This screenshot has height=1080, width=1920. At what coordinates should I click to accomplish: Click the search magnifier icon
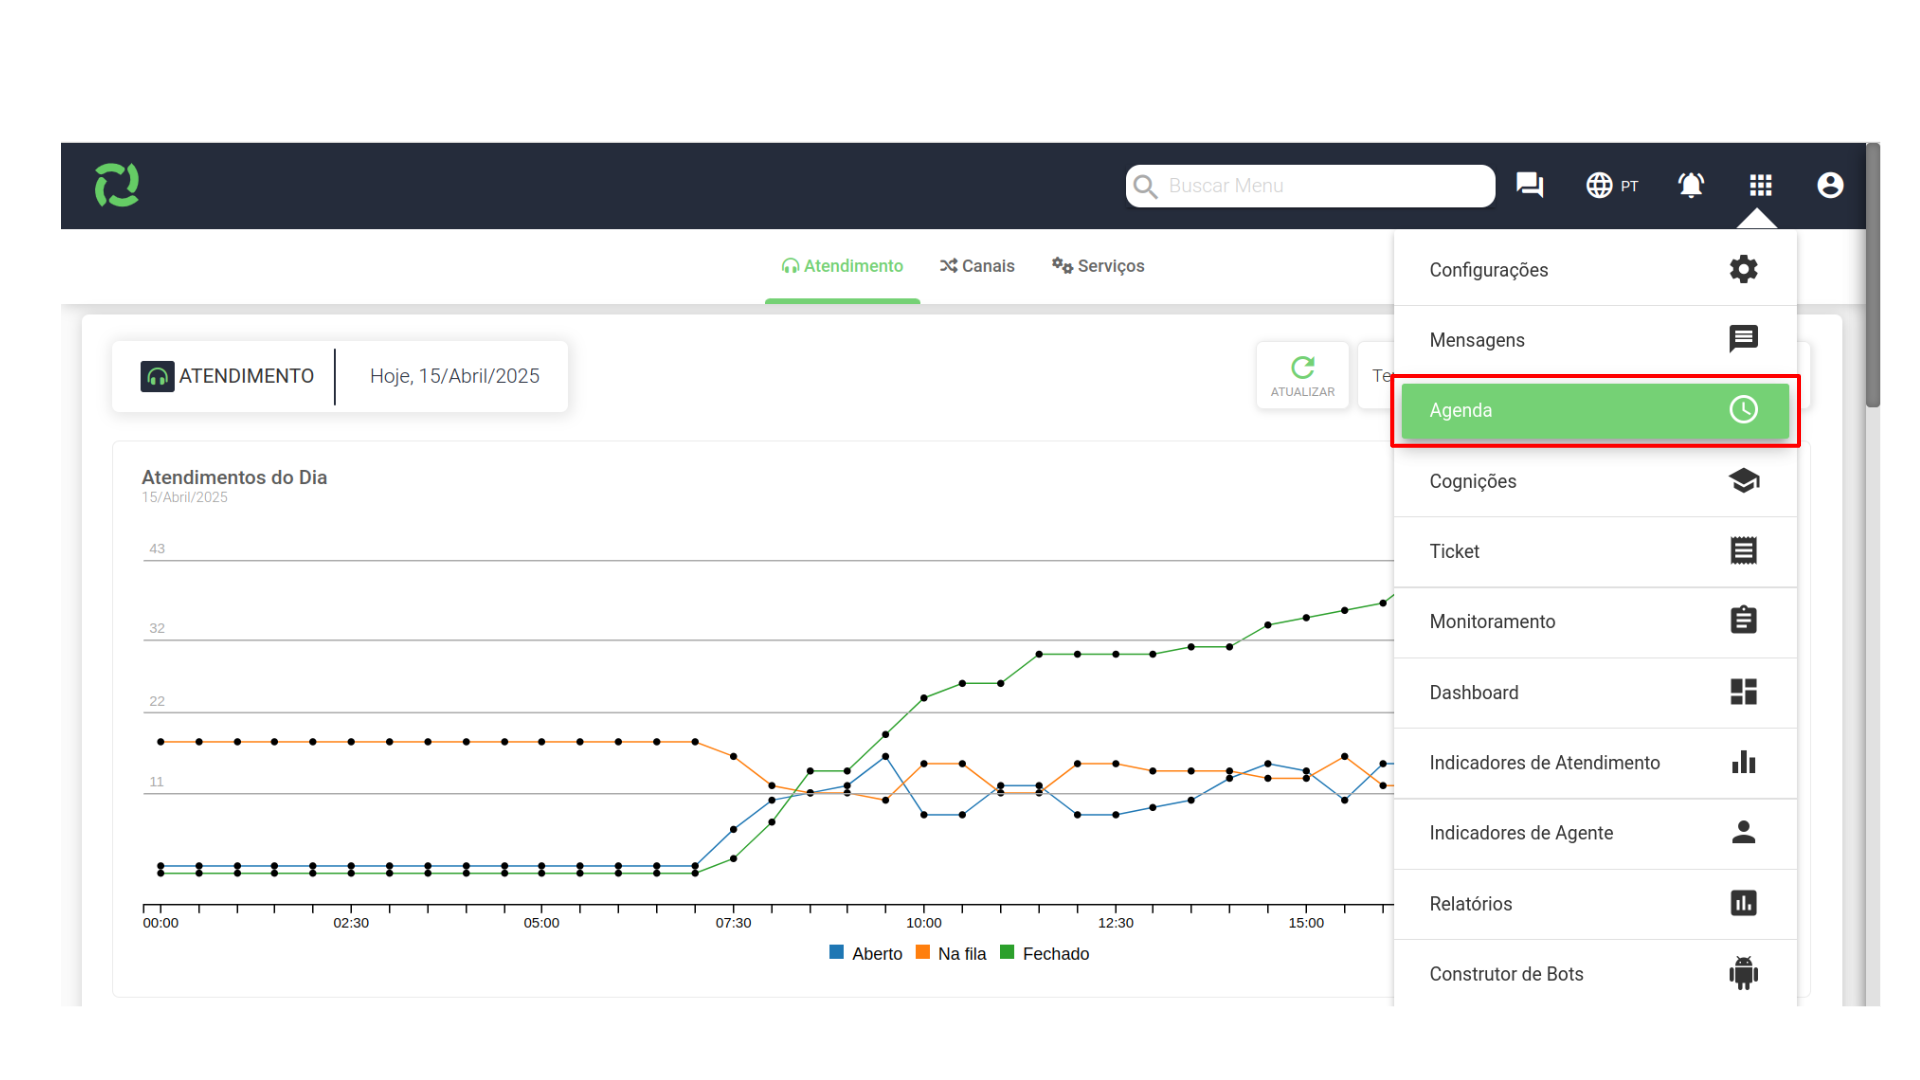[x=1146, y=186]
